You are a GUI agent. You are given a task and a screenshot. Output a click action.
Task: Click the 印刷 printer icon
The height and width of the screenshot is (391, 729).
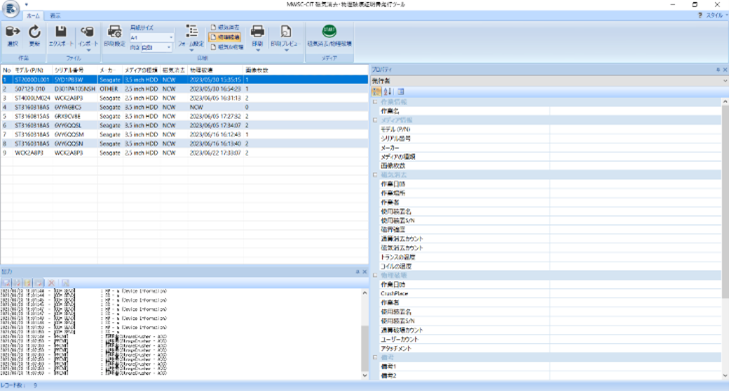click(x=257, y=32)
